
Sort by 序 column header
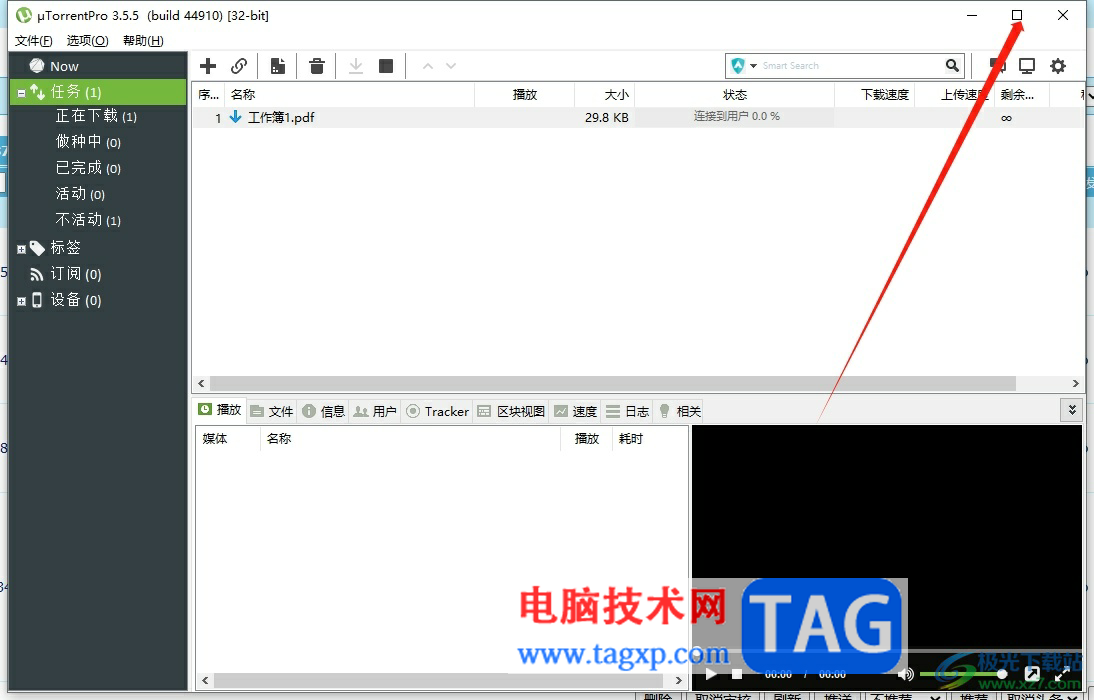point(209,94)
